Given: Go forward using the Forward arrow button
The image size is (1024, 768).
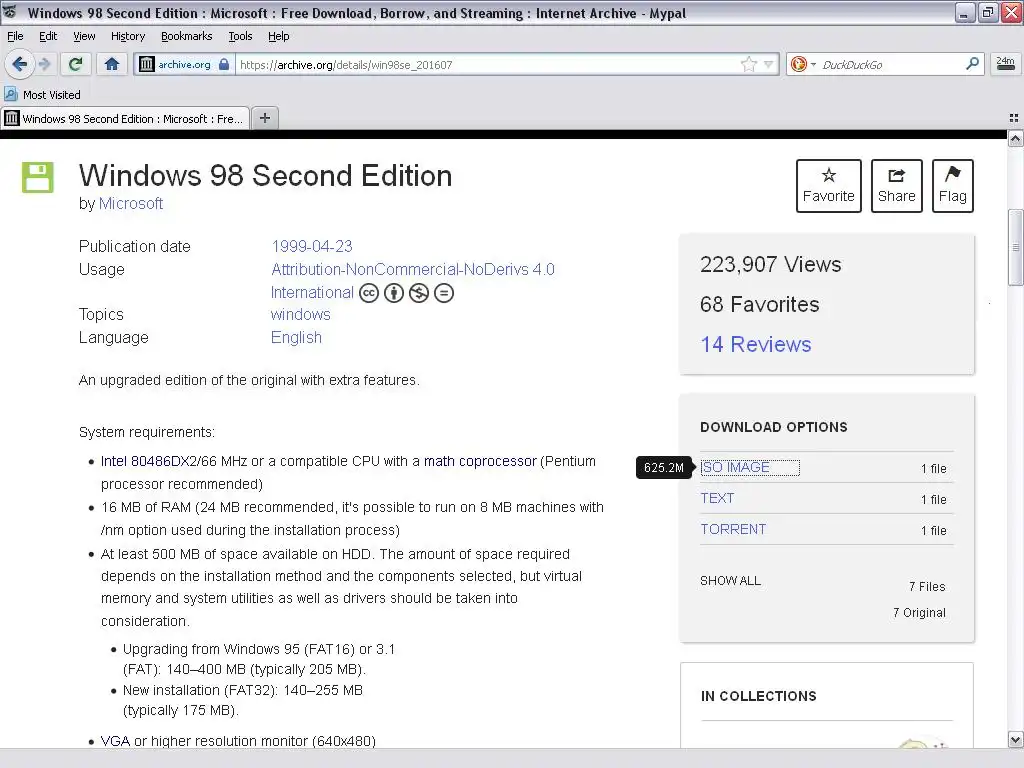Looking at the screenshot, I should (44, 64).
